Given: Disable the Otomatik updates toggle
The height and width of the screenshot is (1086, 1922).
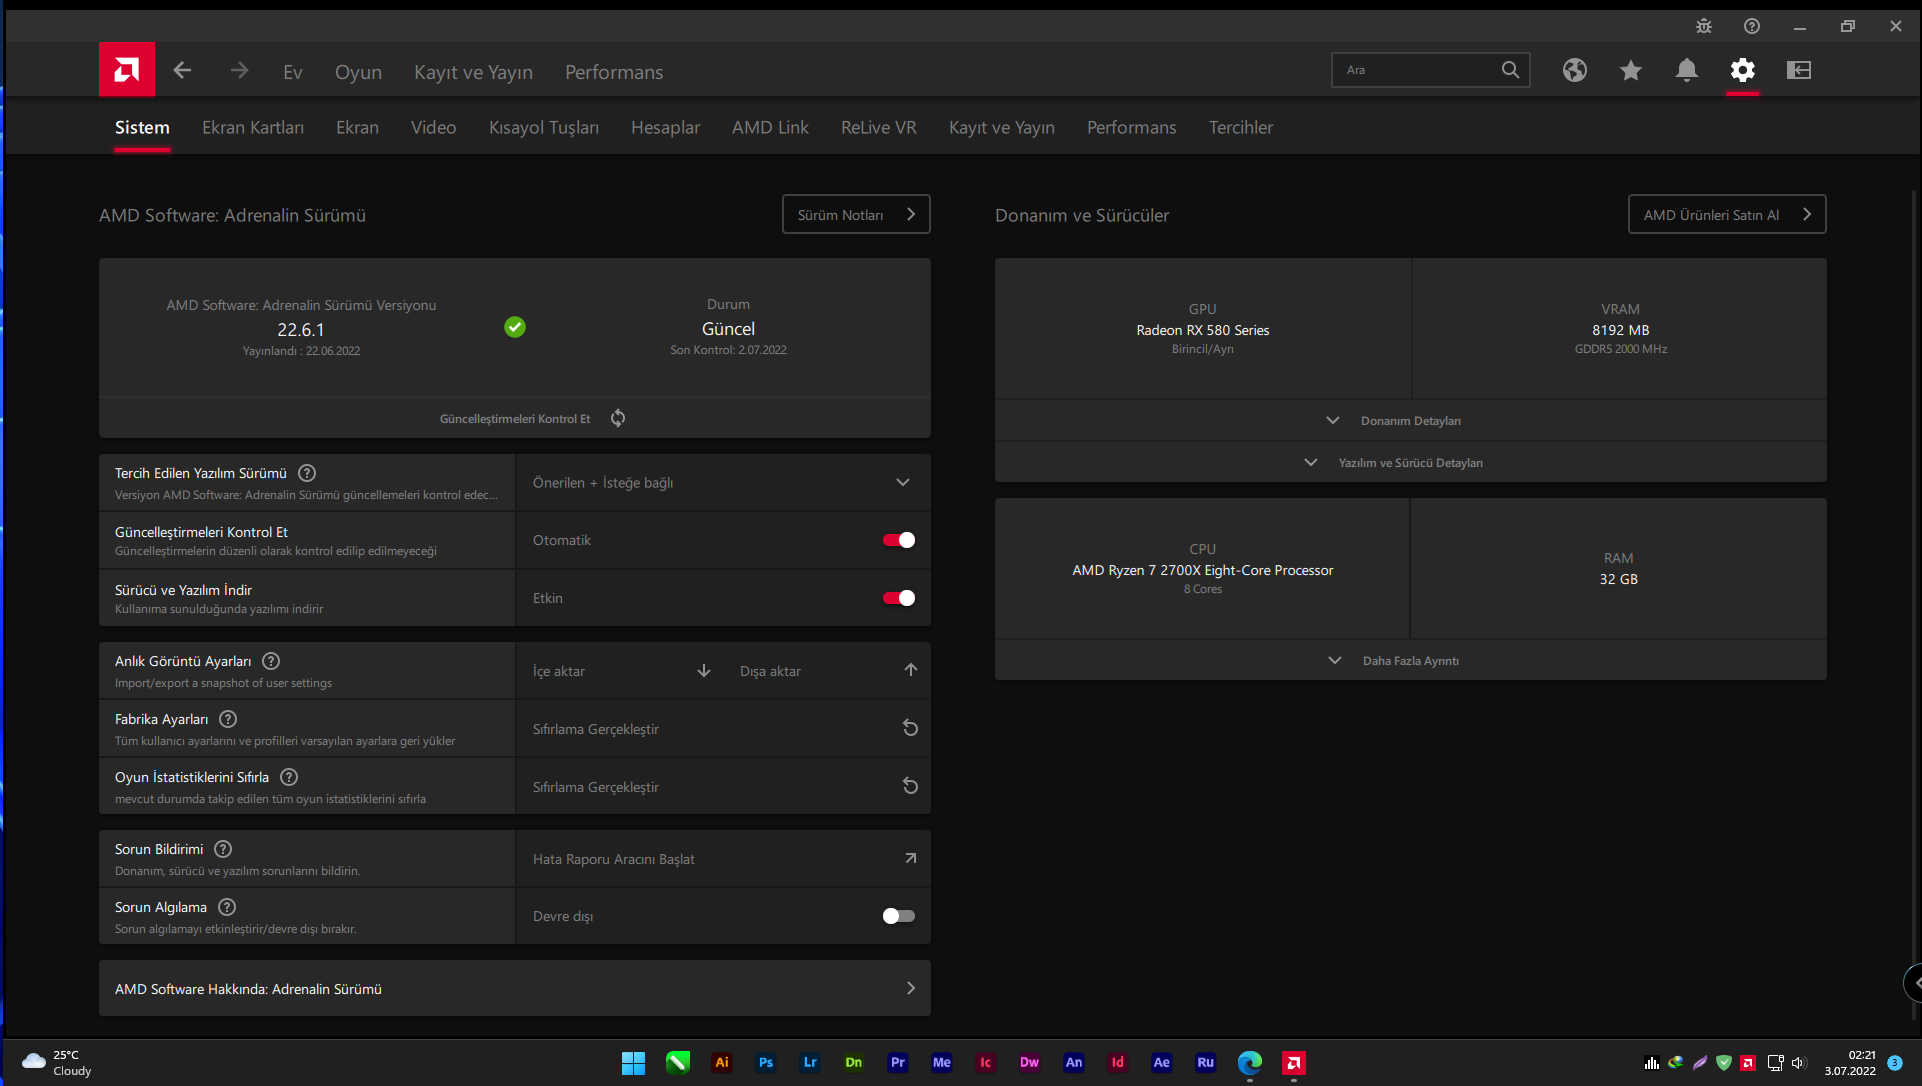Looking at the screenshot, I should click(x=898, y=539).
